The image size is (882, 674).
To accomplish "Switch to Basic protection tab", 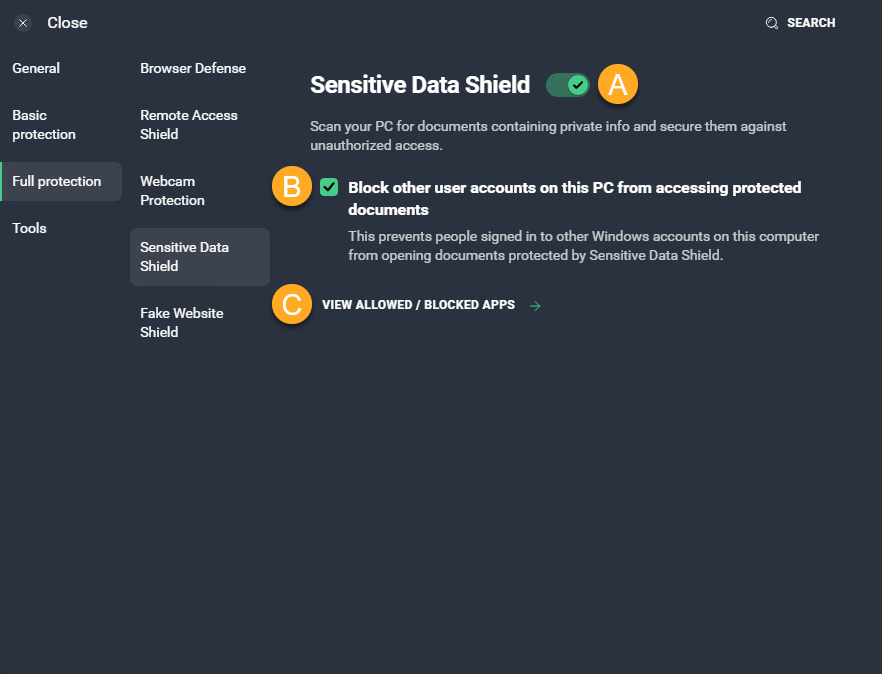I will [44, 125].
